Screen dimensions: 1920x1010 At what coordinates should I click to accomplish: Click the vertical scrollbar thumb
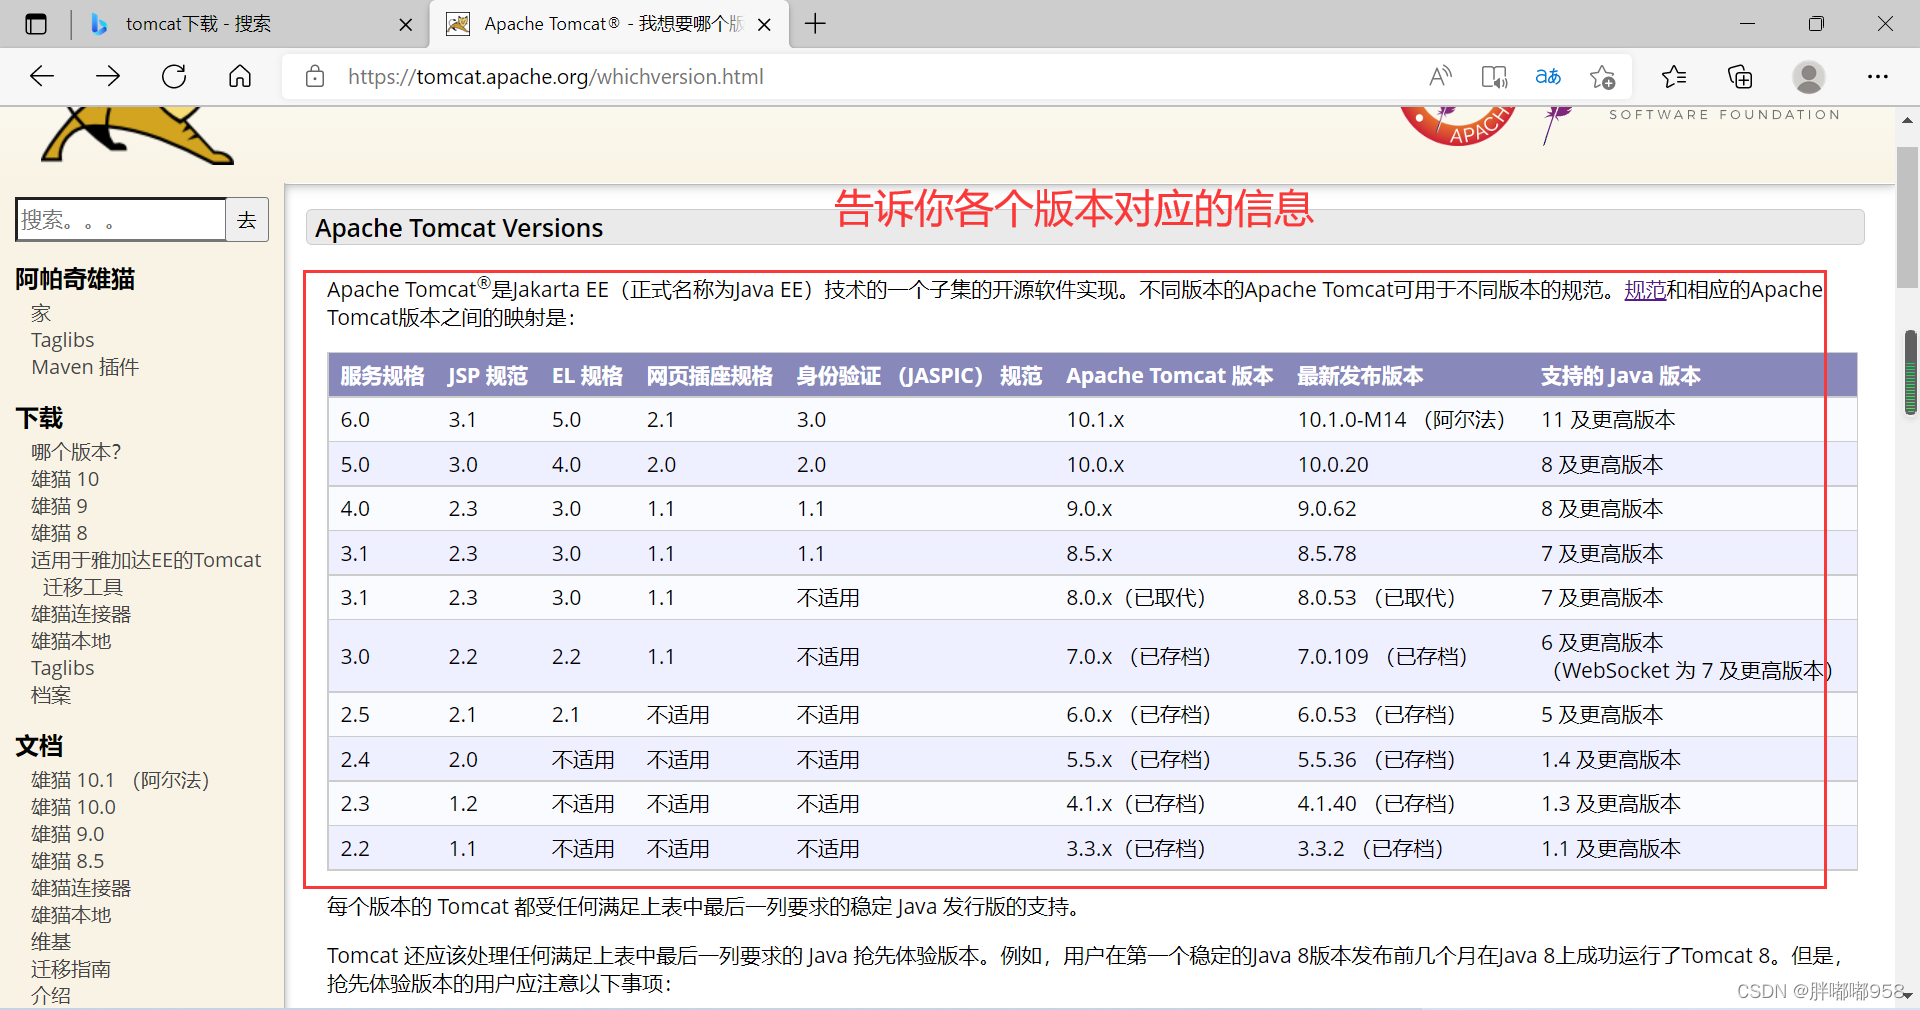(1907, 218)
